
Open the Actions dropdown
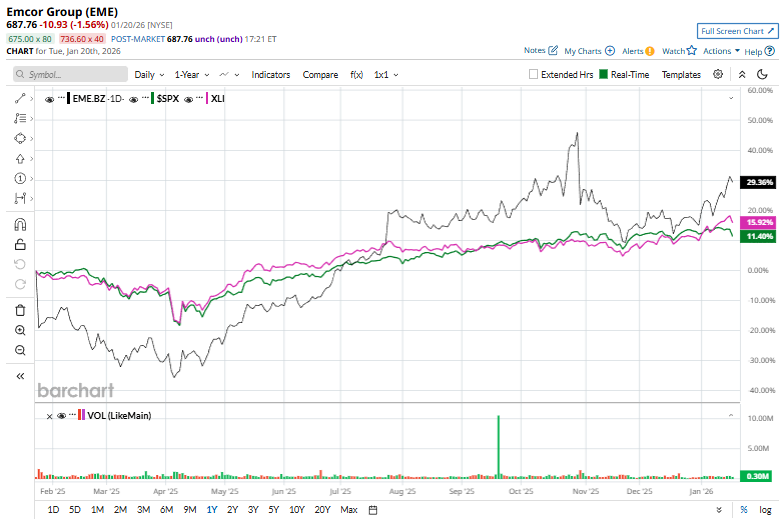721,51
